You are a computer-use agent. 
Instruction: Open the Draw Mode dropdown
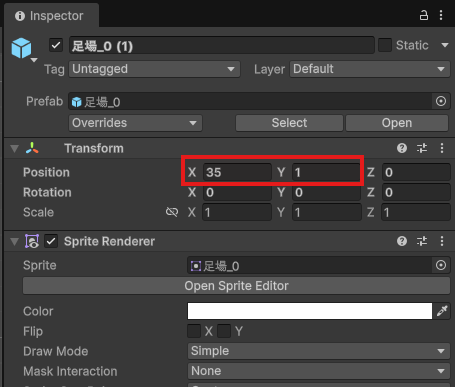tap(319, 351)
